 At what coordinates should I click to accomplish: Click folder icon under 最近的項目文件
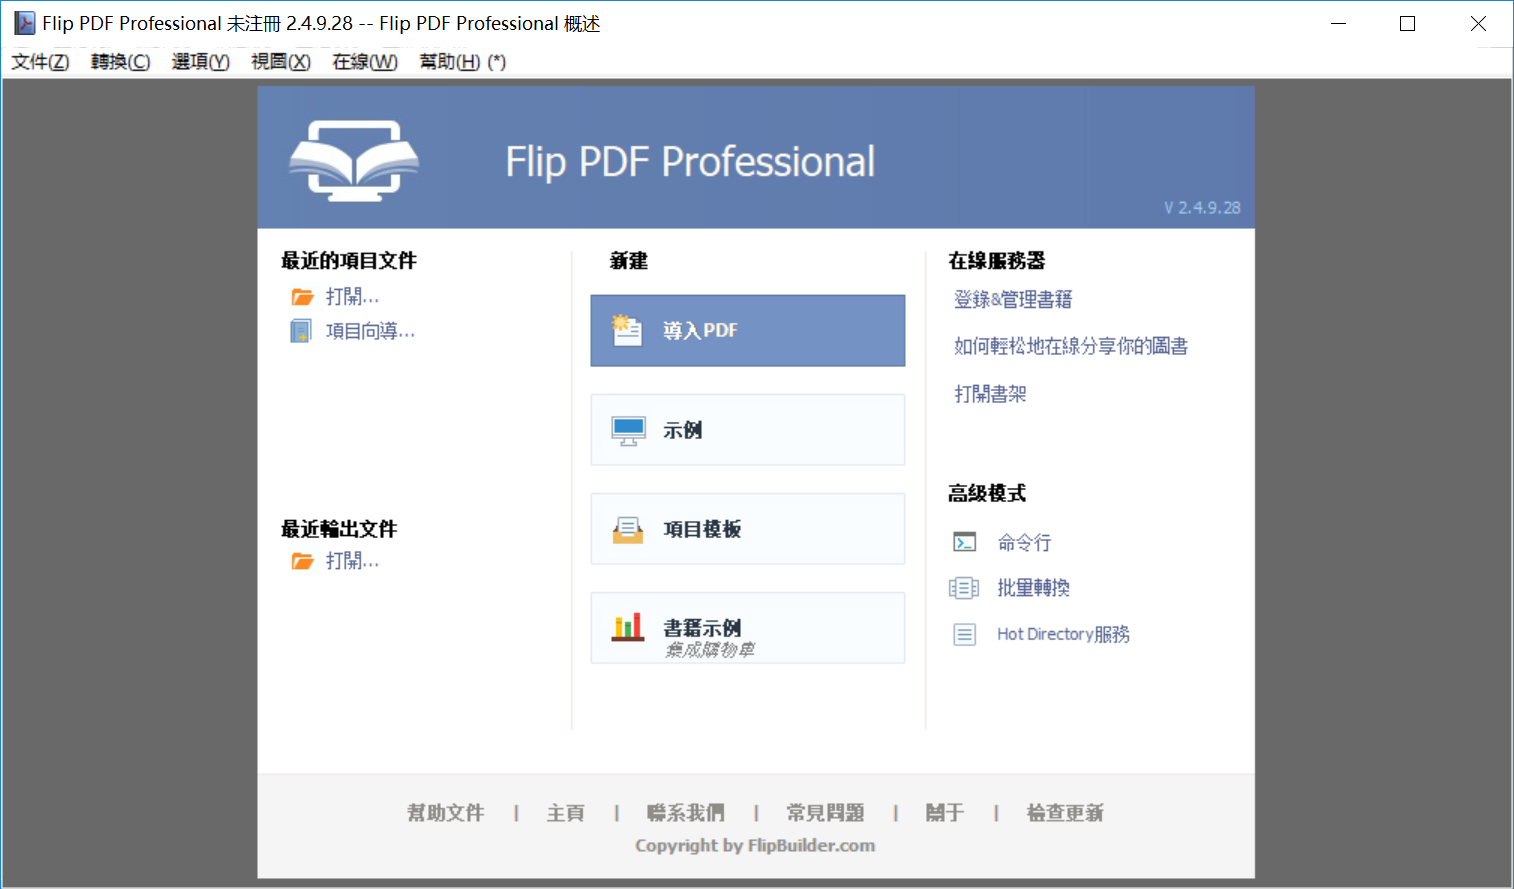click(302, 297)
